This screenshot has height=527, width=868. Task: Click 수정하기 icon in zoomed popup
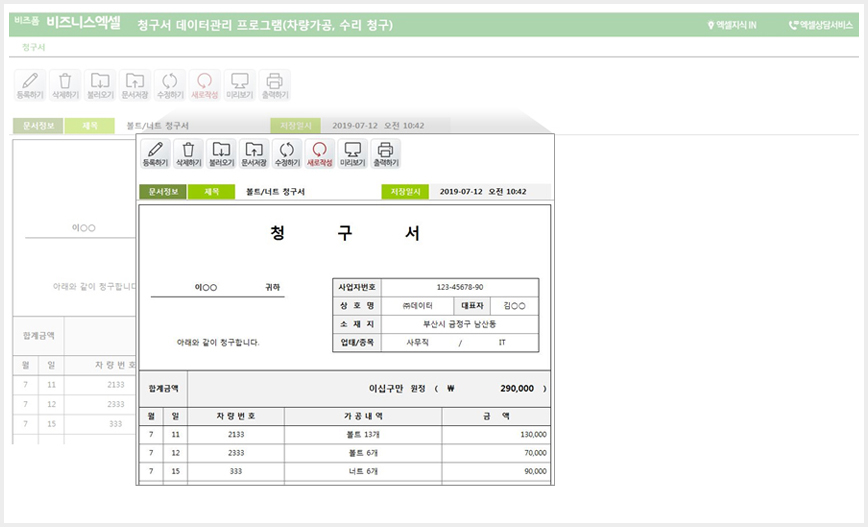tap(287, 153)
